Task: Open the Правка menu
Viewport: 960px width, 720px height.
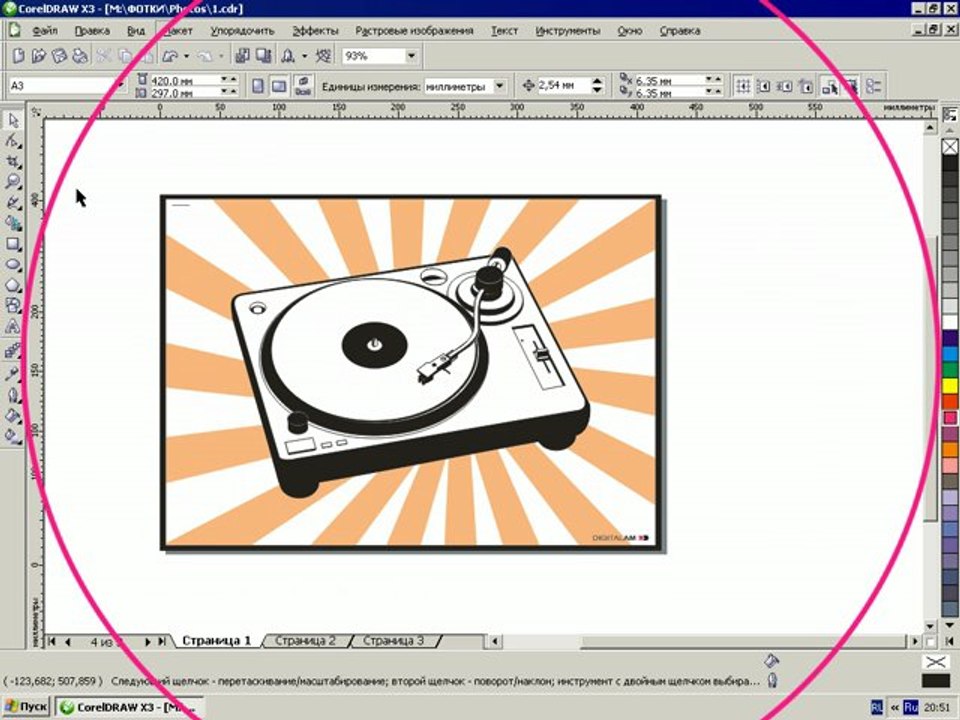Action: point(92,30)
